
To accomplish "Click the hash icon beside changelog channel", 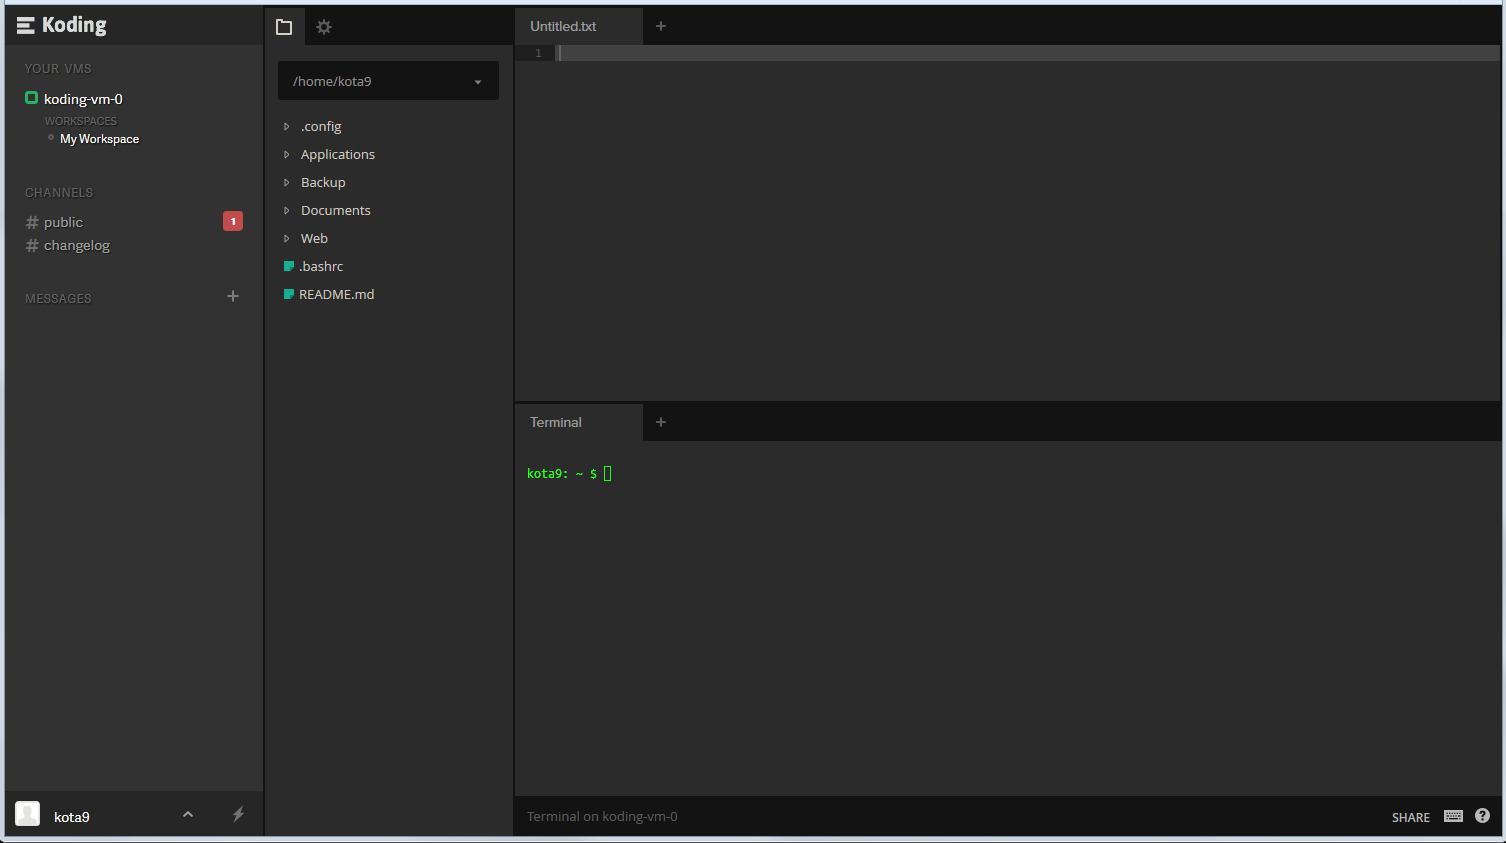I will tap(32, 245).
